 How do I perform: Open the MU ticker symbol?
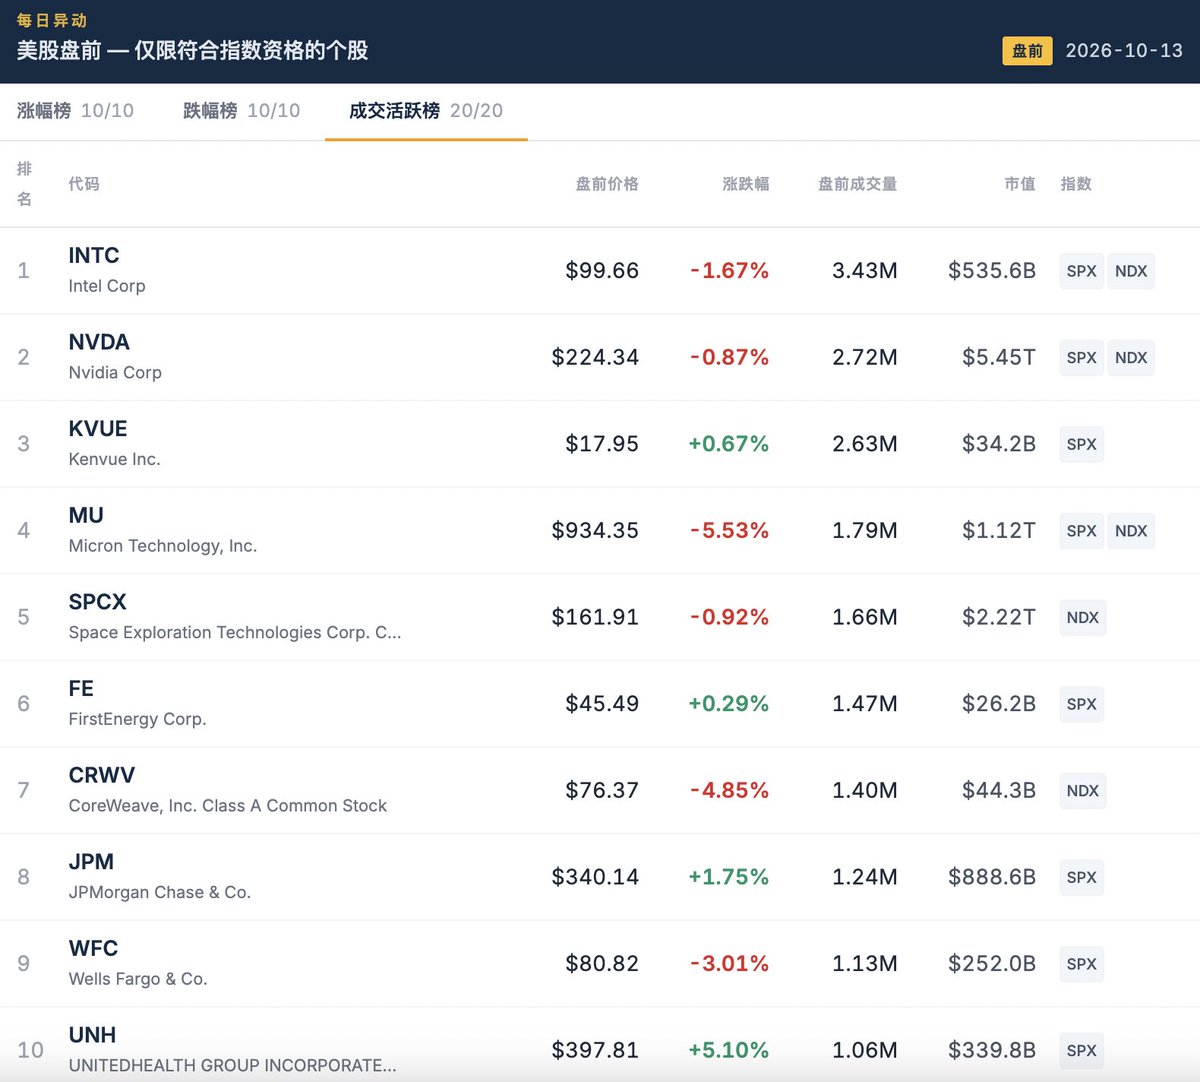pyautogui.click(x=86, y=516)
